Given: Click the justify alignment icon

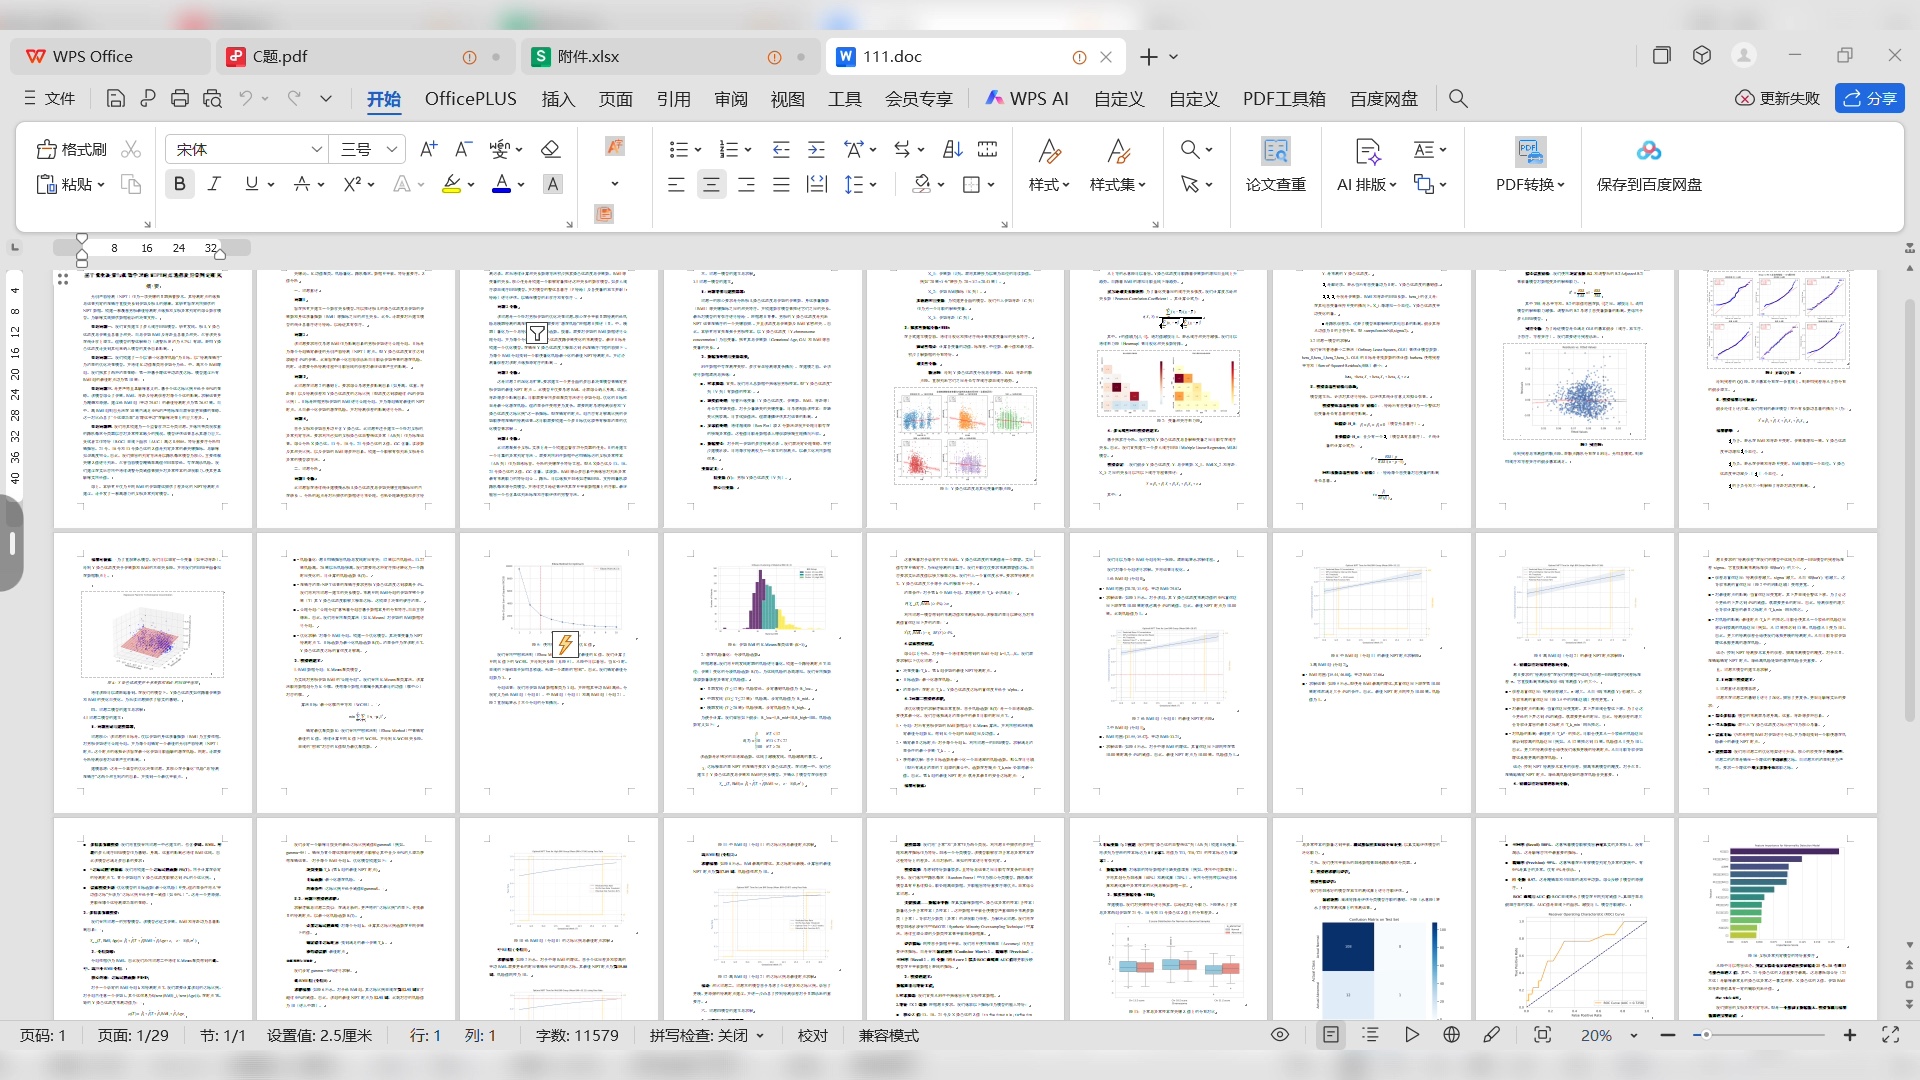Looking at the screenshot, I should (x=781, y=184).
